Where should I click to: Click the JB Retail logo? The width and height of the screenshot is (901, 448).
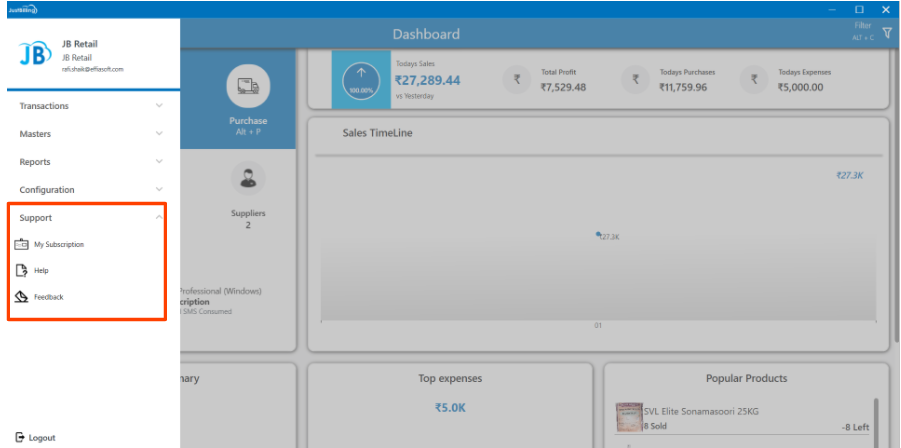tap(33, 55)
